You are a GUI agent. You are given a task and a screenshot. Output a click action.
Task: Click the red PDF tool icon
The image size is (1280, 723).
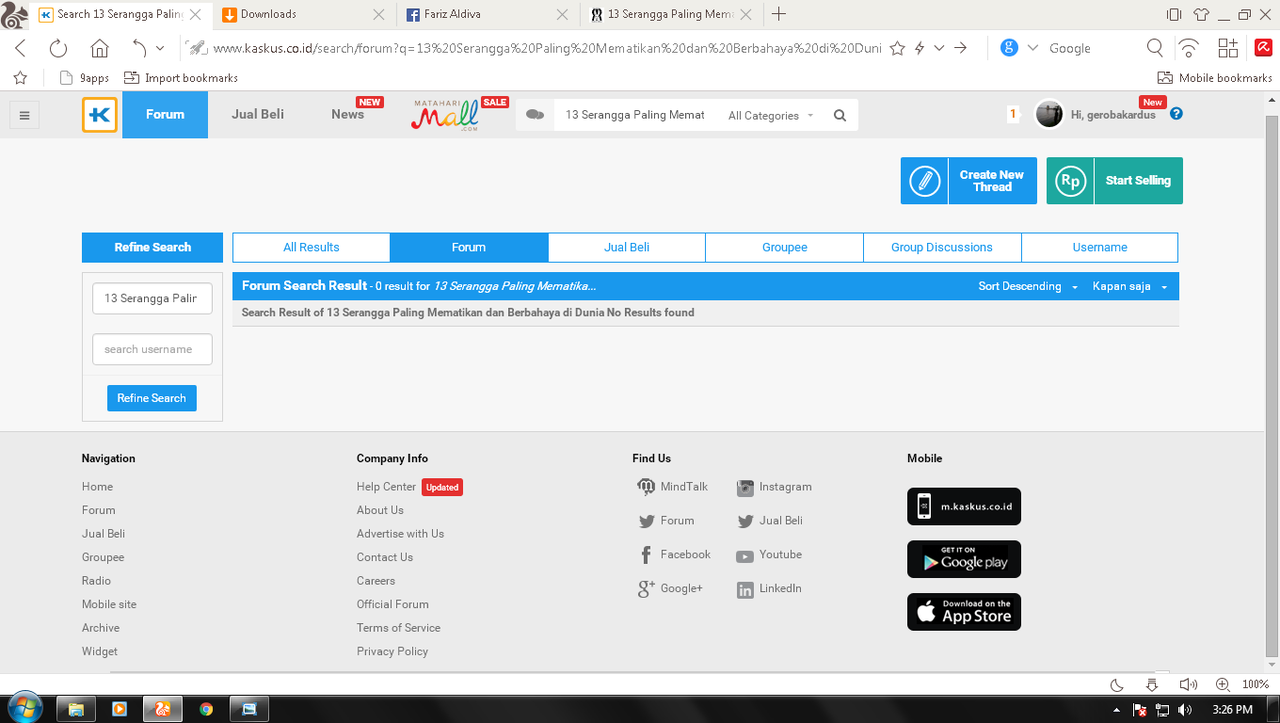tap(1264, 48)
